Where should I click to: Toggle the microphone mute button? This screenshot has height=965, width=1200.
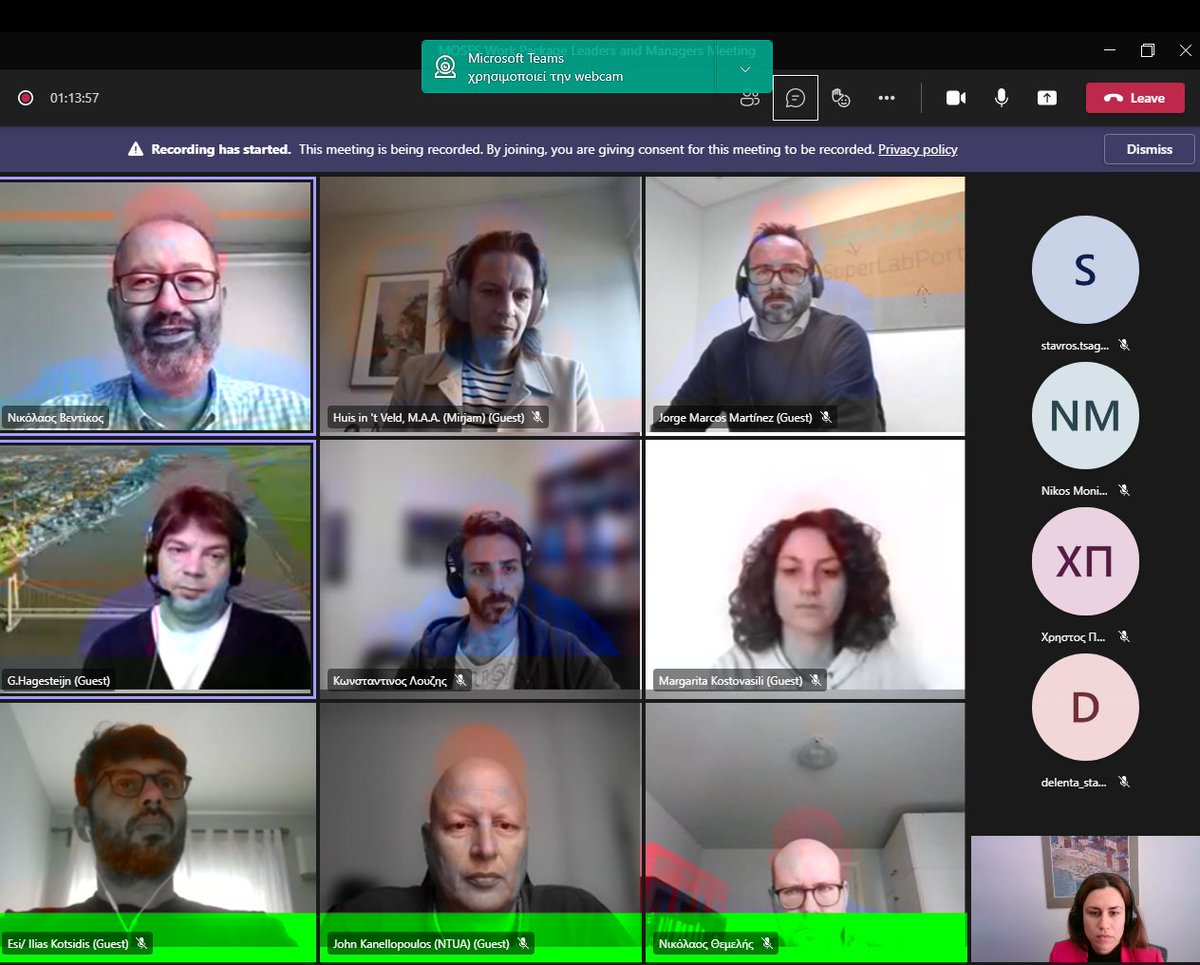1001,98
